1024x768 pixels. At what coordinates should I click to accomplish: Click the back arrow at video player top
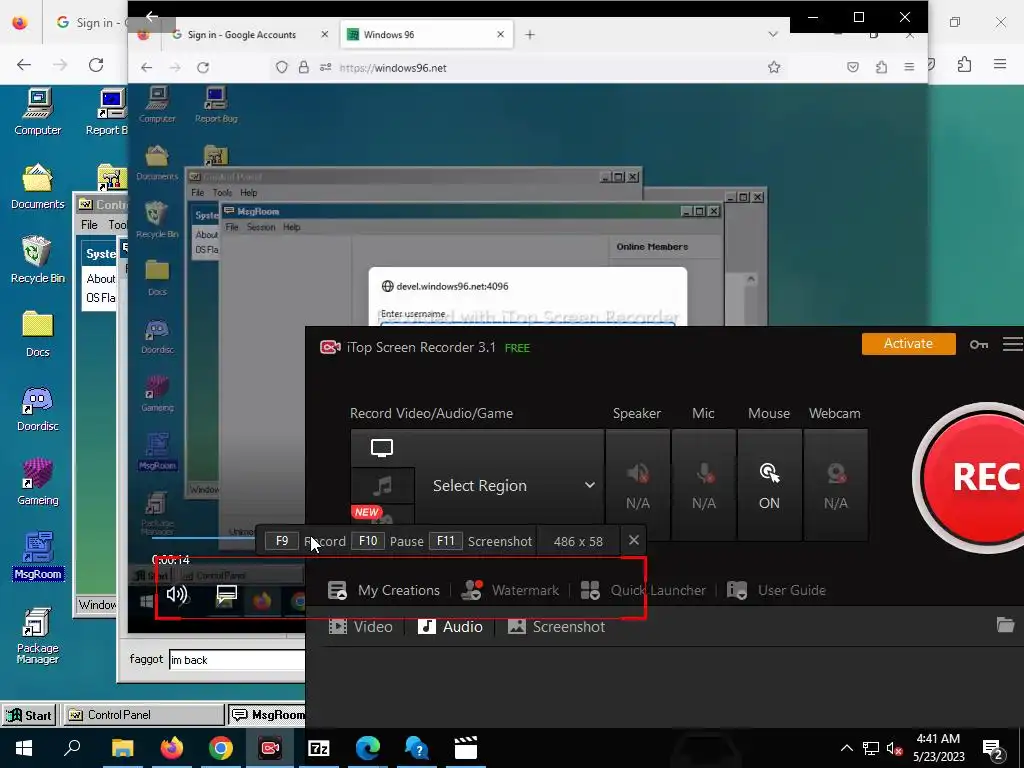pos(152,16)
